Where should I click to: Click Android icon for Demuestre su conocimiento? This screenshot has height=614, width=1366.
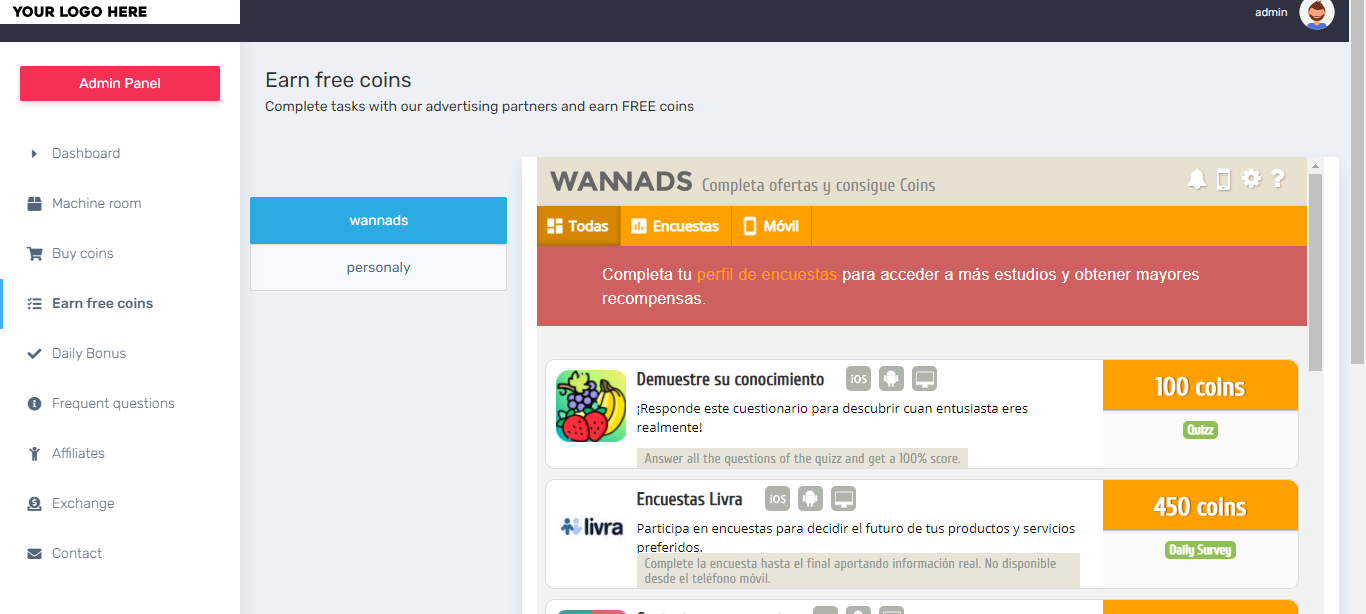coord(891,379)
